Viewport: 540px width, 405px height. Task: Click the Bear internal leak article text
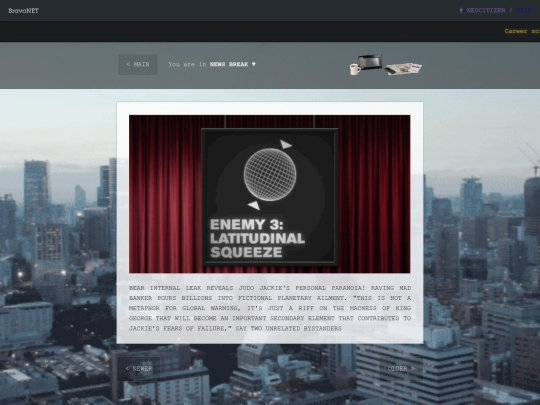tap(270, 308)
